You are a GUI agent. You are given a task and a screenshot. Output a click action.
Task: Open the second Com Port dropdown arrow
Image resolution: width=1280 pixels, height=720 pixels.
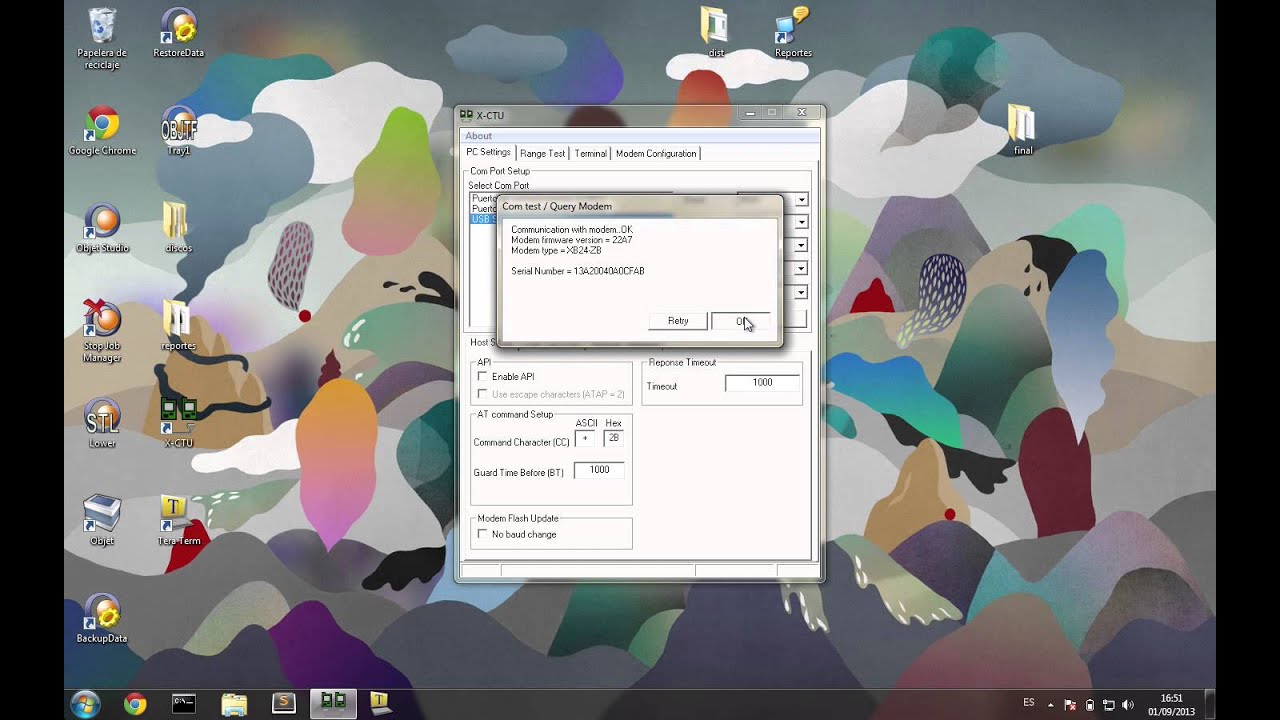pos(802,222)
